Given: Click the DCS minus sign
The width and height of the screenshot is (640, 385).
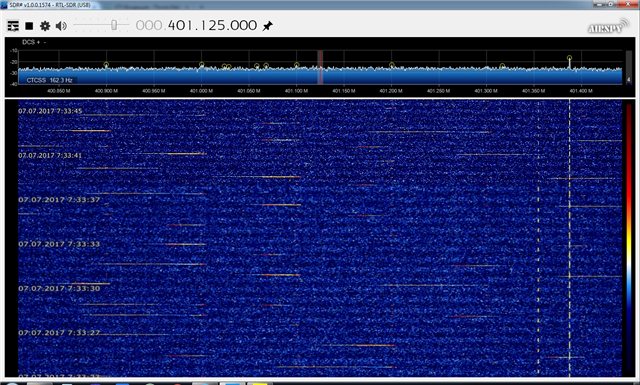Looking at the screenshot, I should (44, 42).
